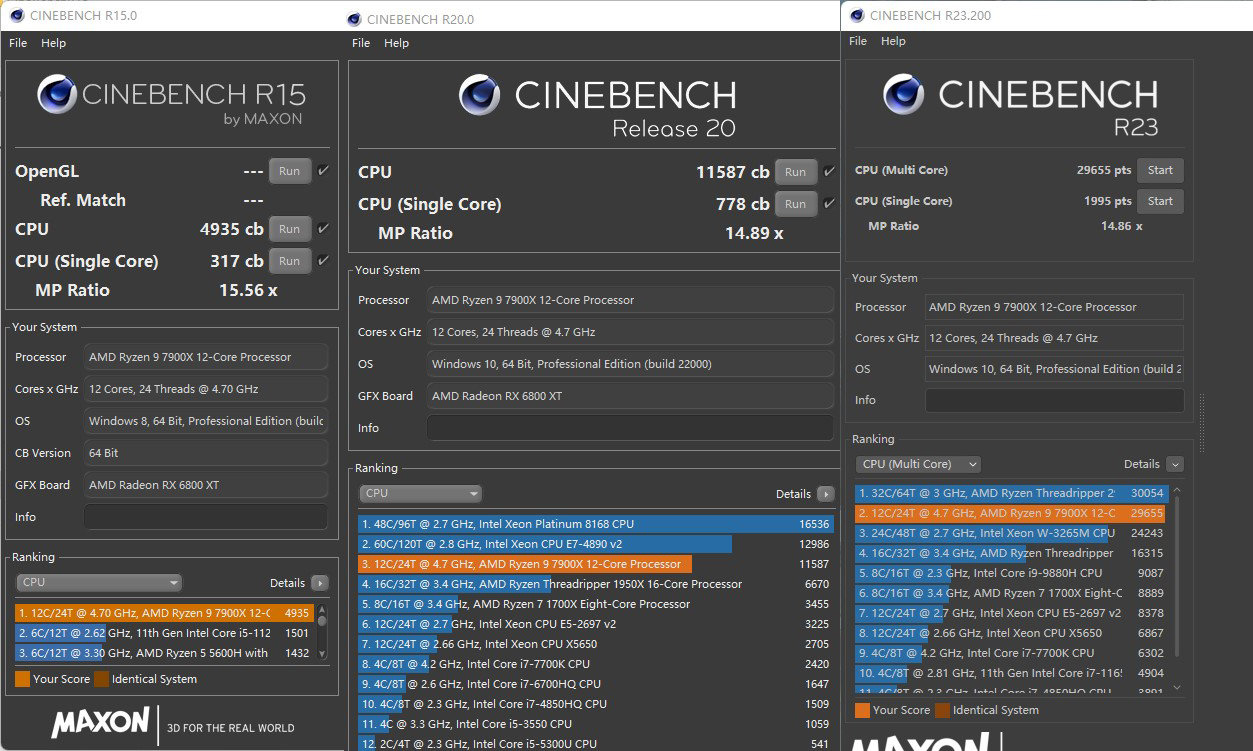Click the Cinebench R23.200 title bar icon
This screenshot has height=751, width=1253.
(x=857, y=15)
